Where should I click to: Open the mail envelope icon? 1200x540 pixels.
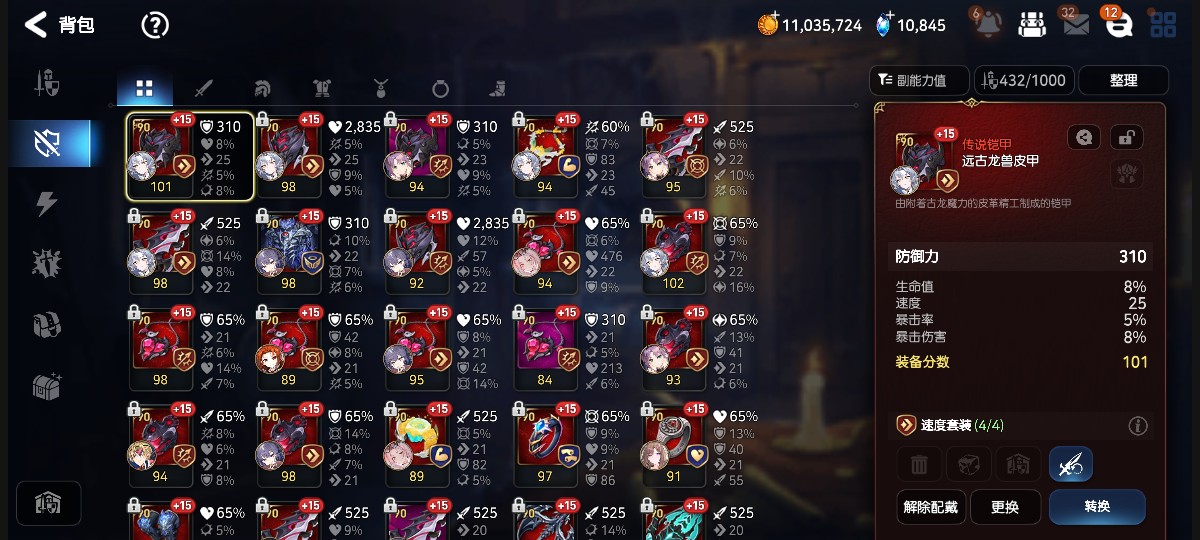coord(1076,24)
